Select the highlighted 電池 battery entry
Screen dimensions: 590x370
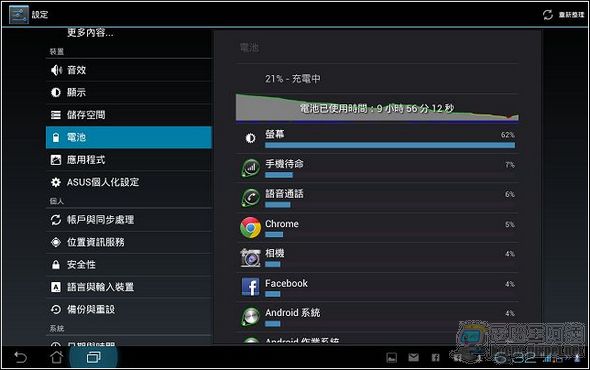point(129,137)
